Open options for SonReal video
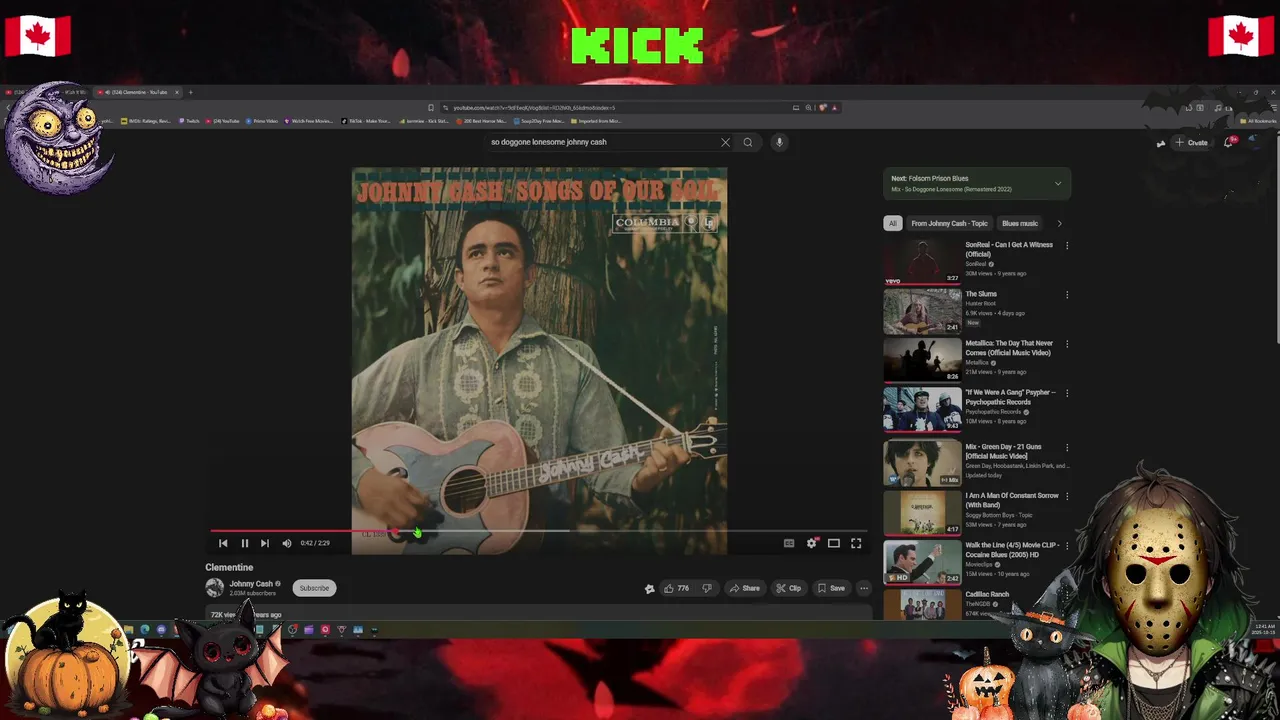The width and height of the screenshot is (1280, 720). tap(1067, 245)
